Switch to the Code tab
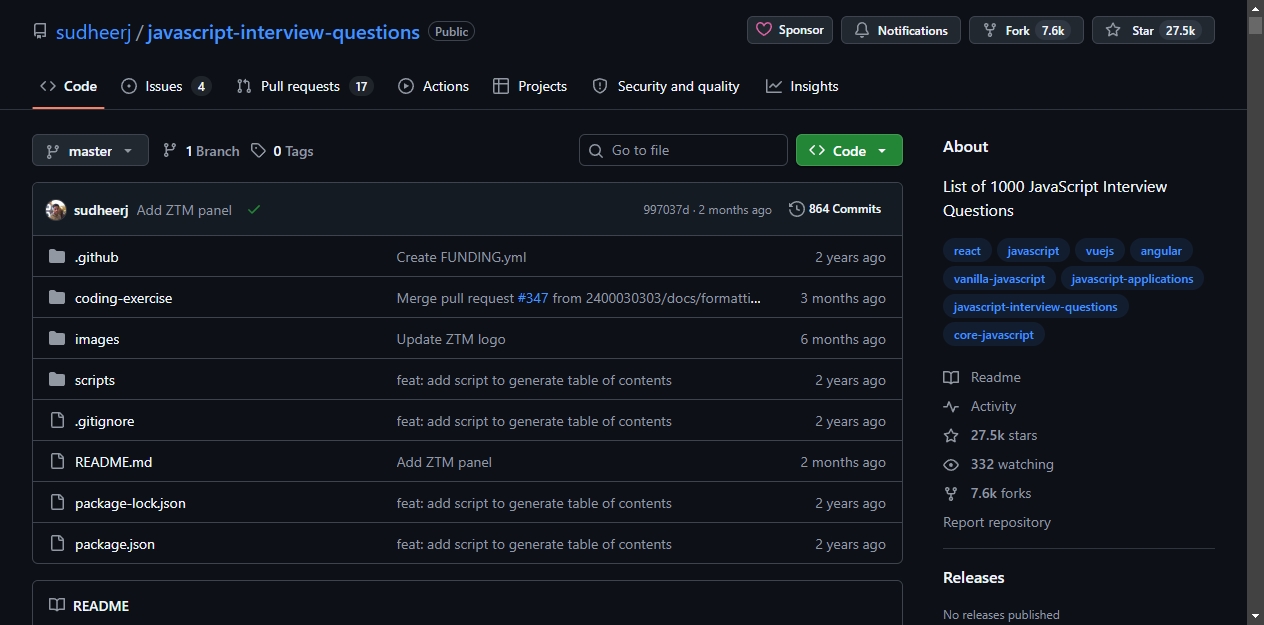Viewport: 1264px width, 625px height. click(x=68, y=86)
